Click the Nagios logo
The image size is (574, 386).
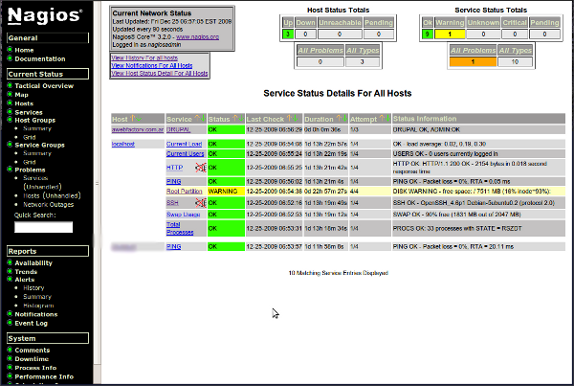(x=45, y=16)
